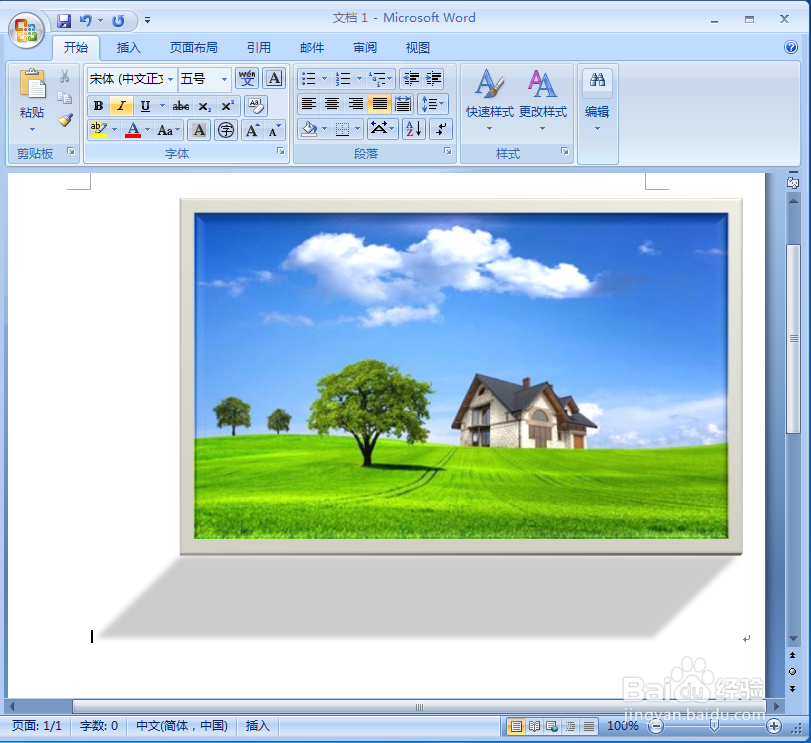811x743 pixels.
Task: Clear formatting with the eraser icon
Action: pyautogui.click(x=256, y=106)
